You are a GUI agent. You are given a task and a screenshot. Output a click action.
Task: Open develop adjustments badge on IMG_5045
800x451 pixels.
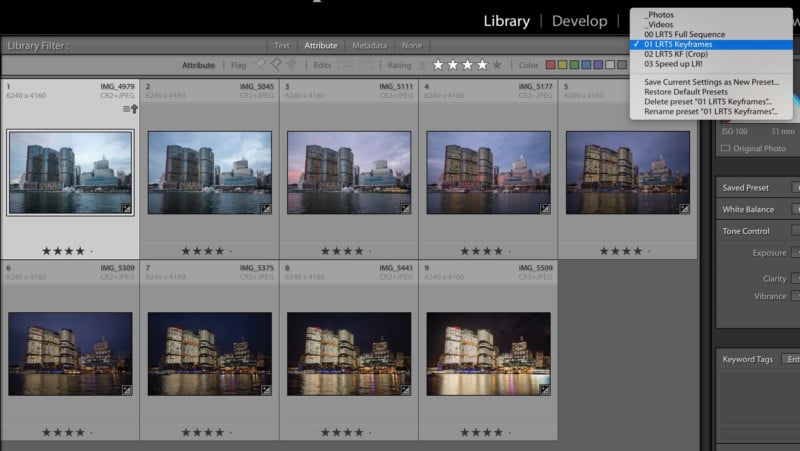266,208
